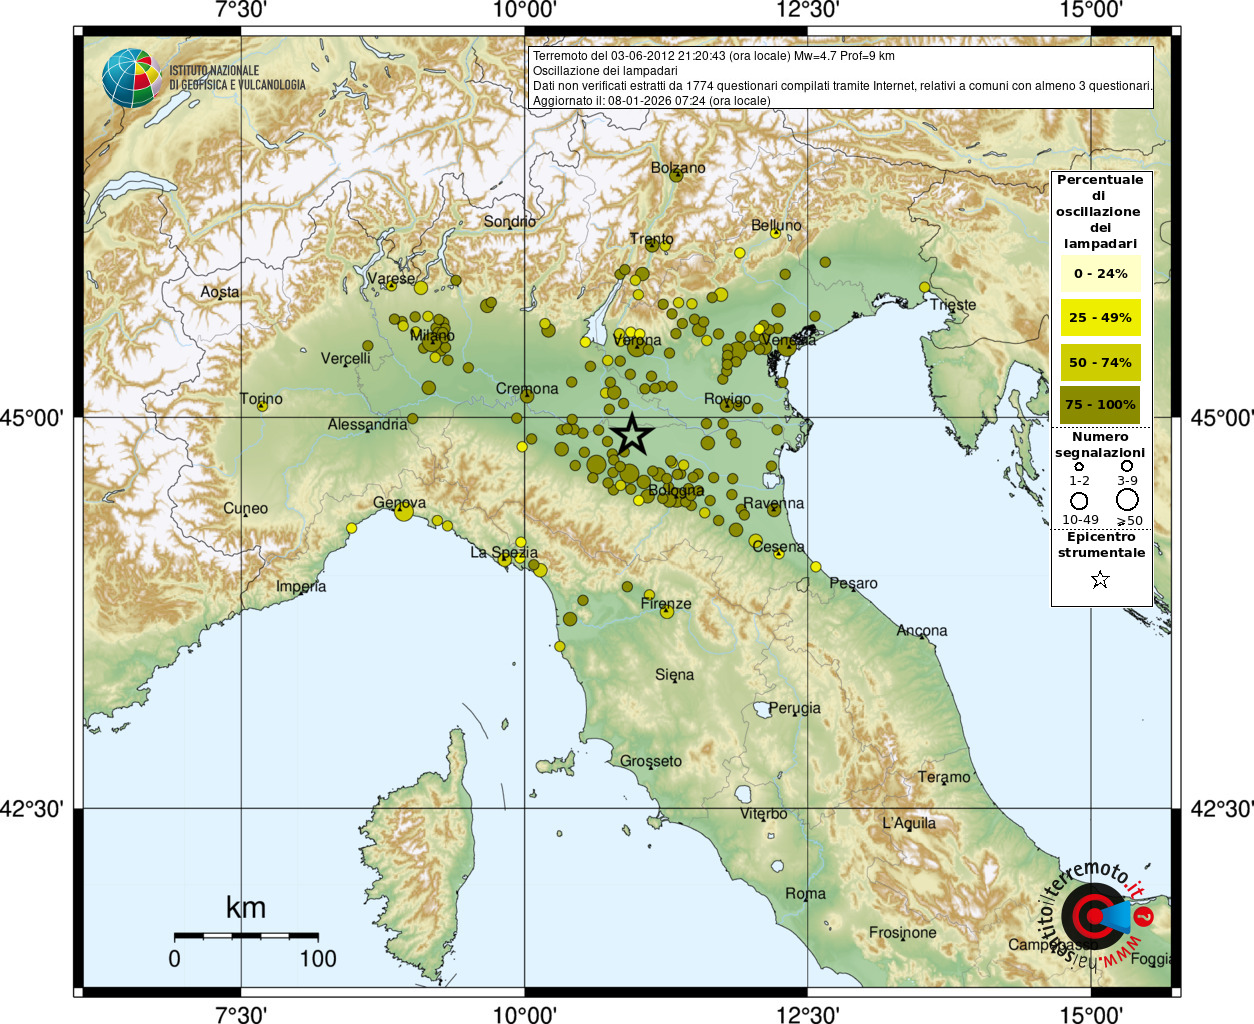Viewport: 1254px width, 1024px height.
Task: Click the Bologna city label
Action: (676, 491)
